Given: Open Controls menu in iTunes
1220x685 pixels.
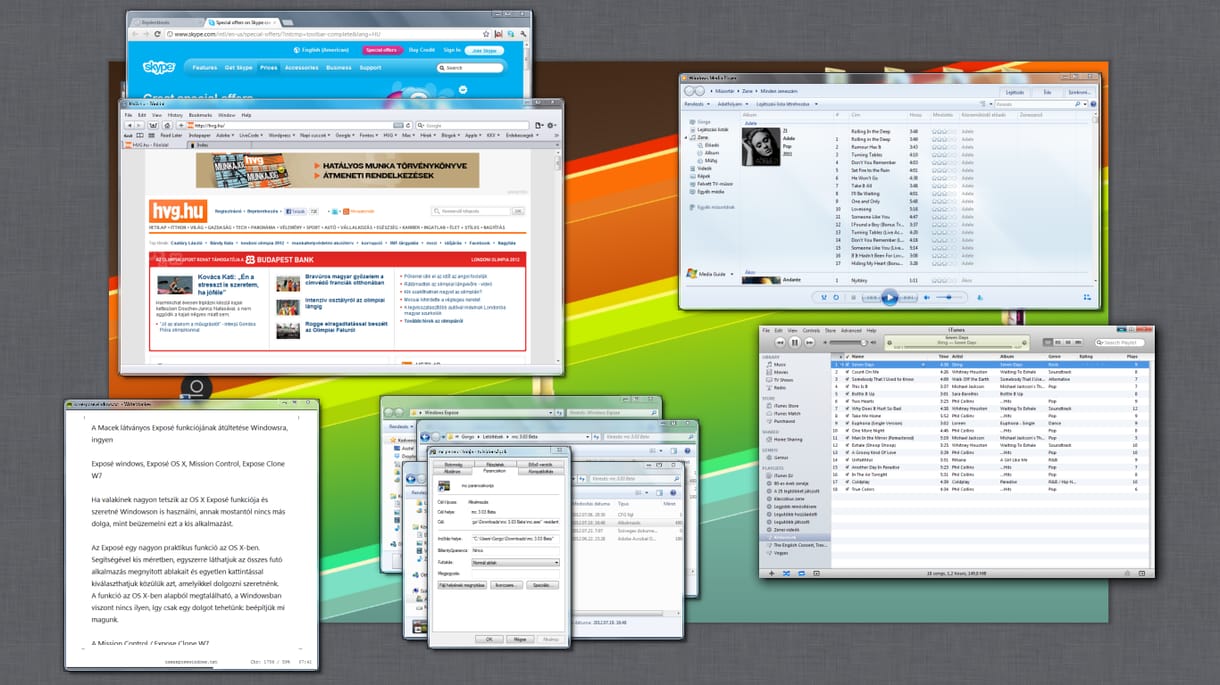Looking at the screenshot, I should (811, 330).
